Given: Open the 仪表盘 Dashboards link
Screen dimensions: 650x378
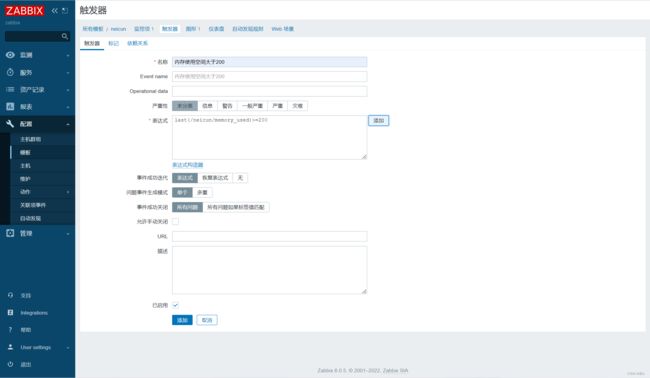Looking at the screenshot, I should [x=216, y=29].
